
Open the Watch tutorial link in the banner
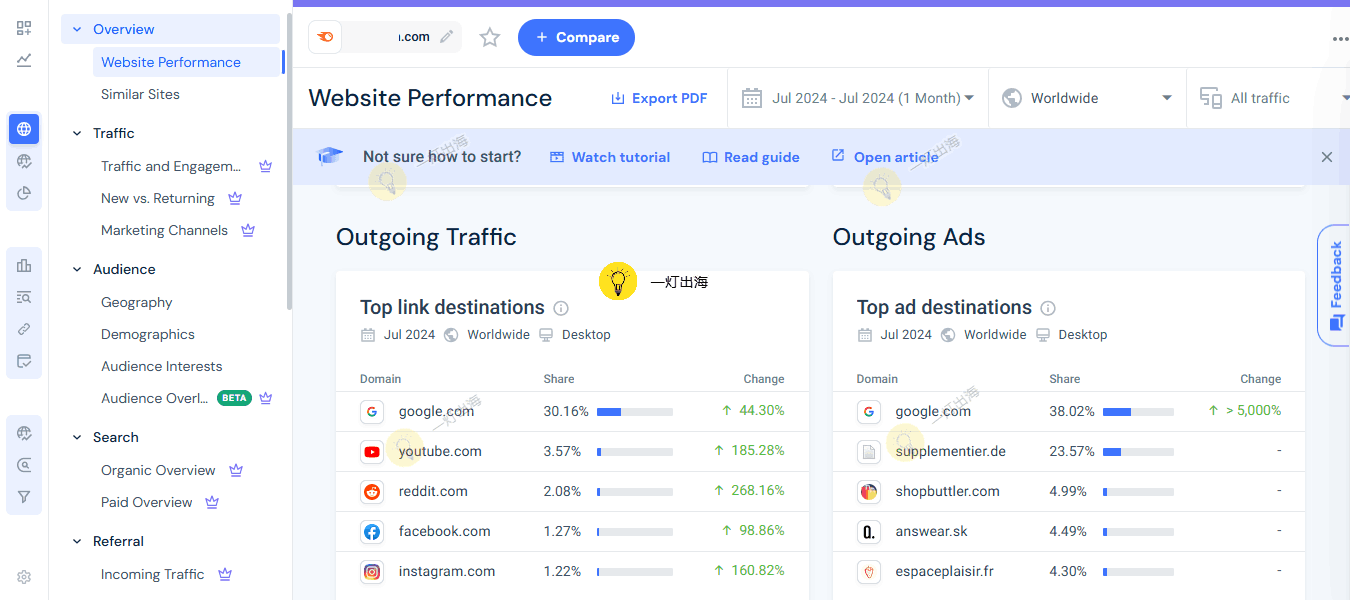pos(610,157)
